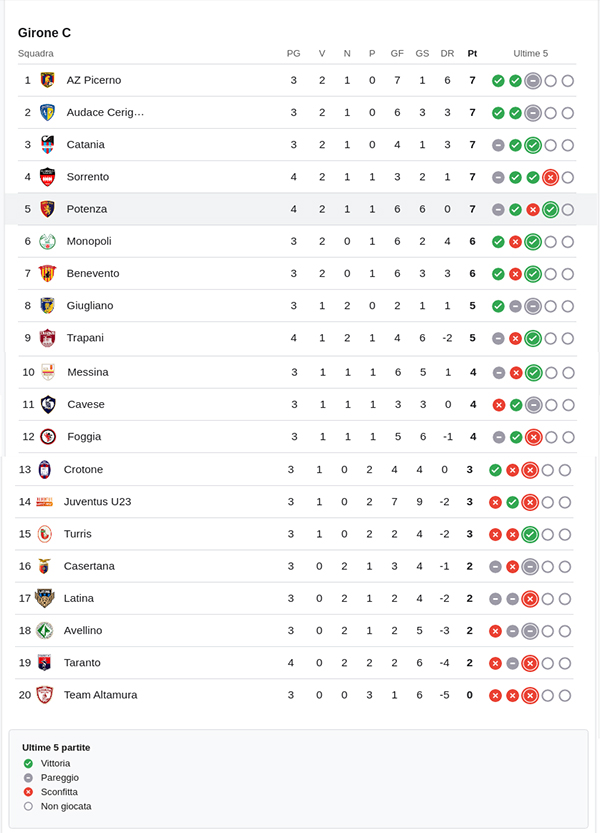Click Casertana's last grey draw icon
This screenshot has height=833, width=600.
(x=530, y=566)
